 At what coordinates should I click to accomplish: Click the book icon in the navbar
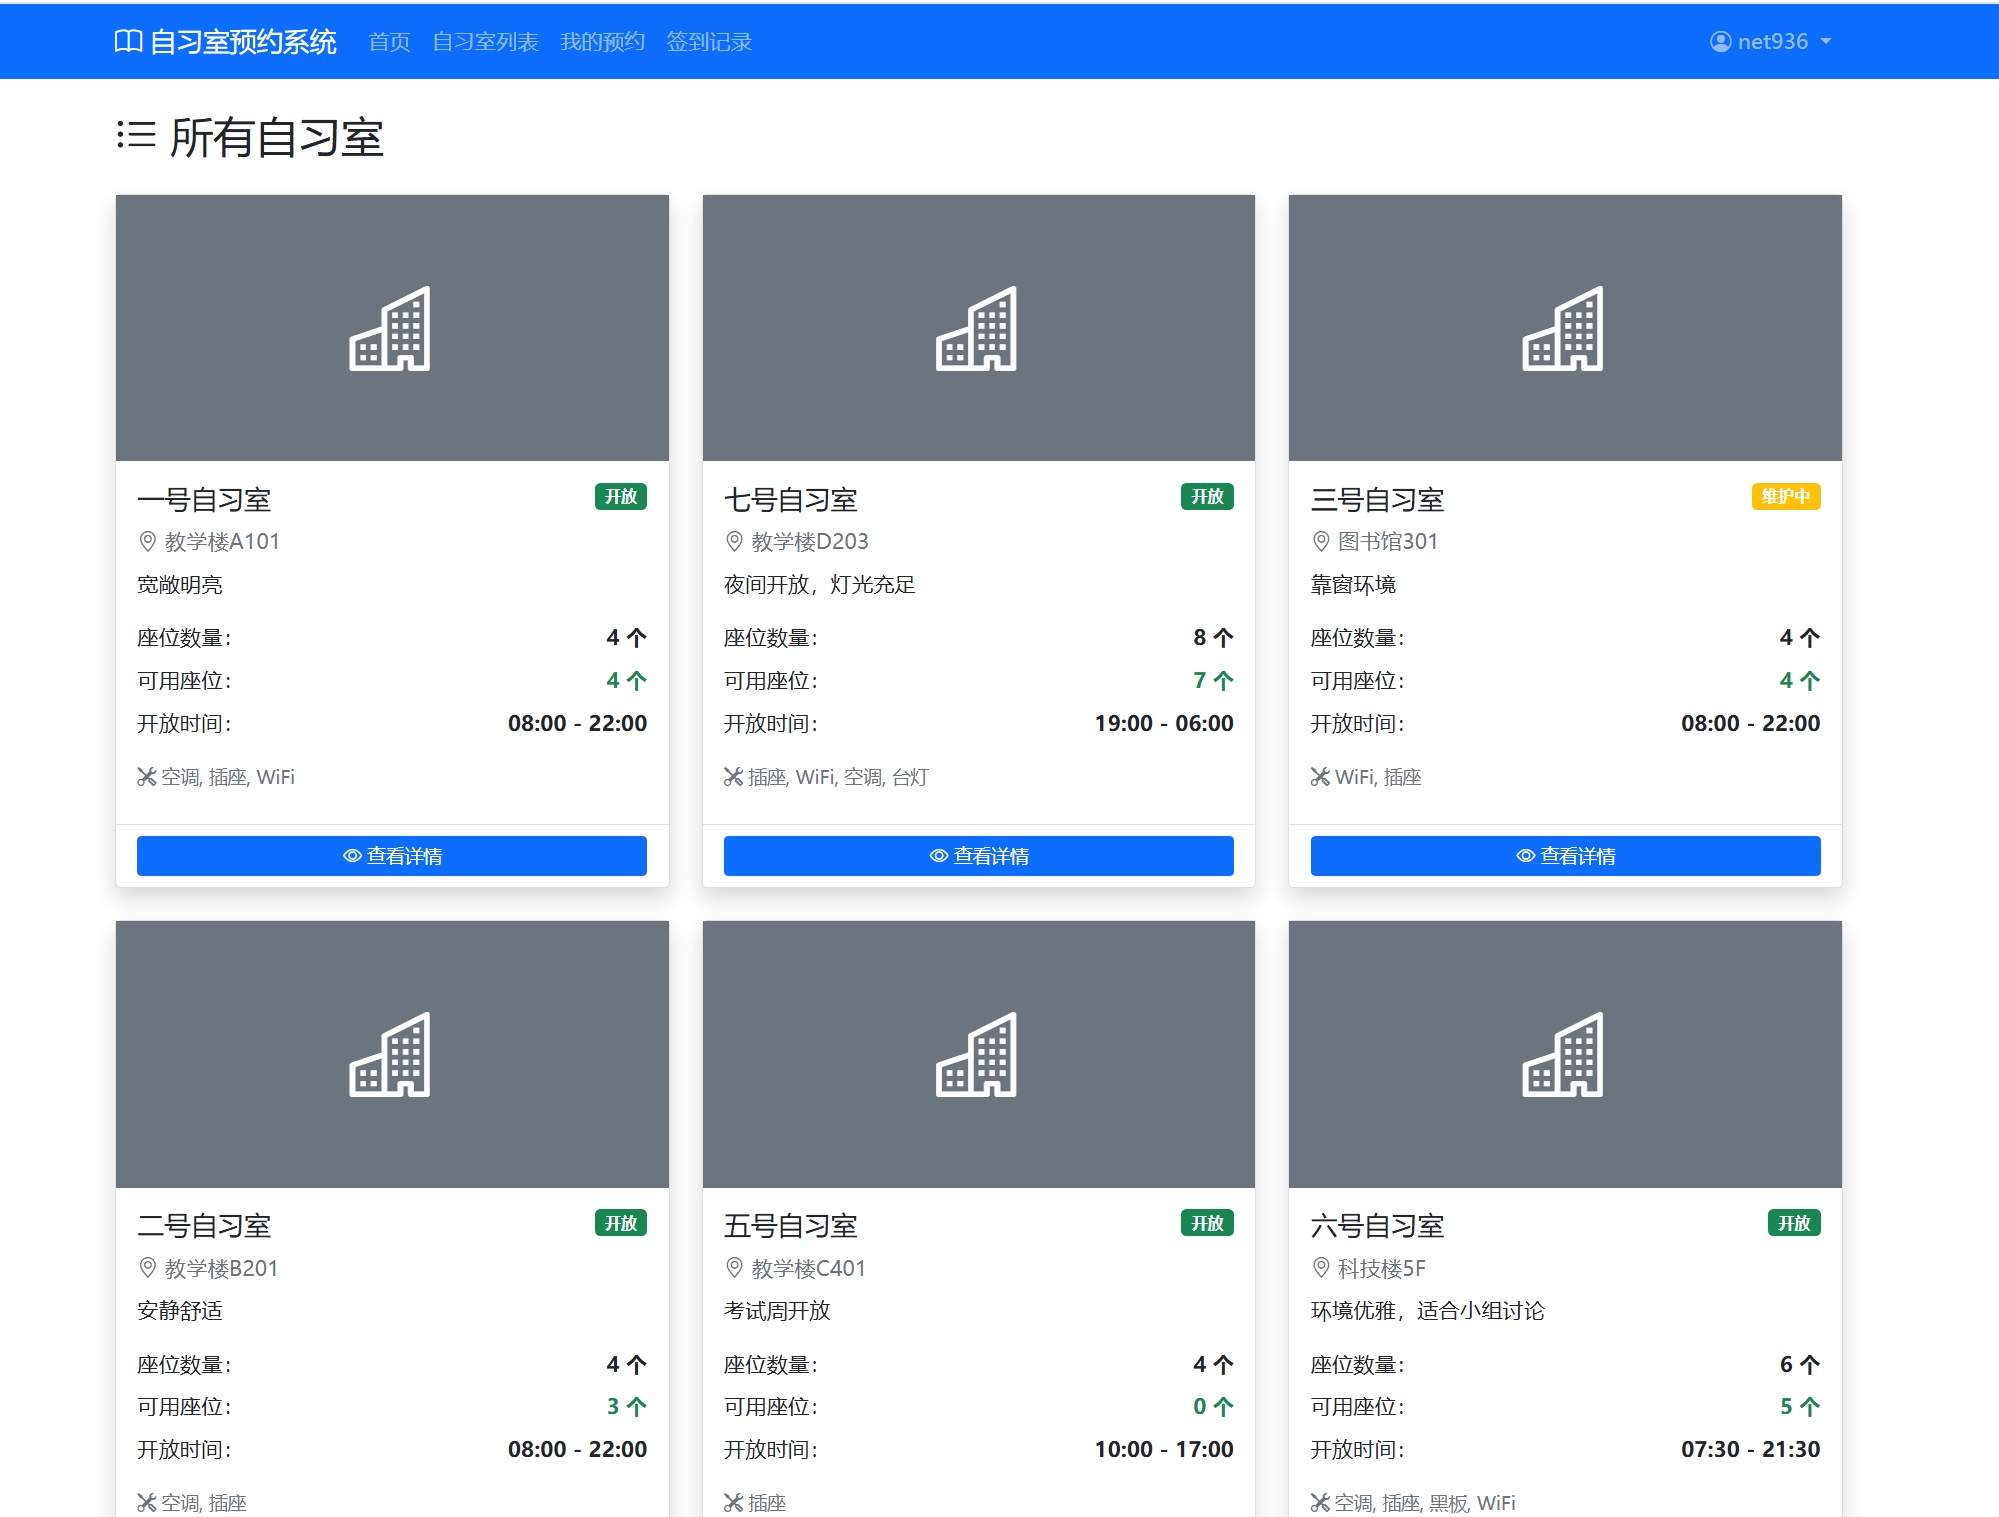pos(129,40)
